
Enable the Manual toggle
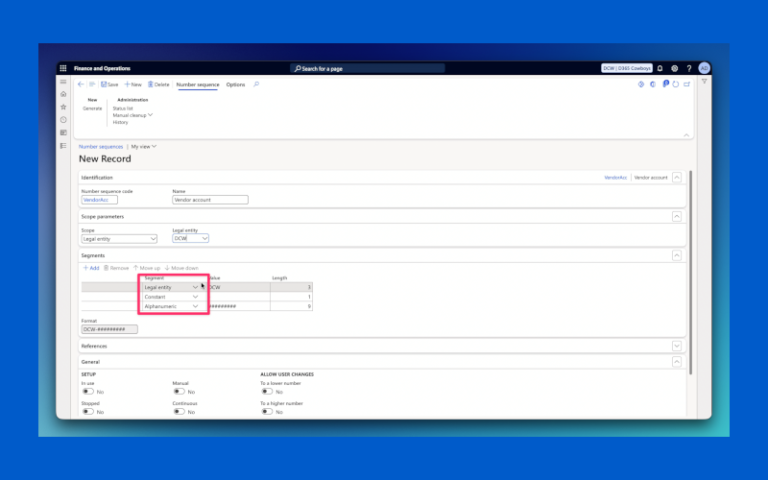pyautogui.click(x=179, y=391)
